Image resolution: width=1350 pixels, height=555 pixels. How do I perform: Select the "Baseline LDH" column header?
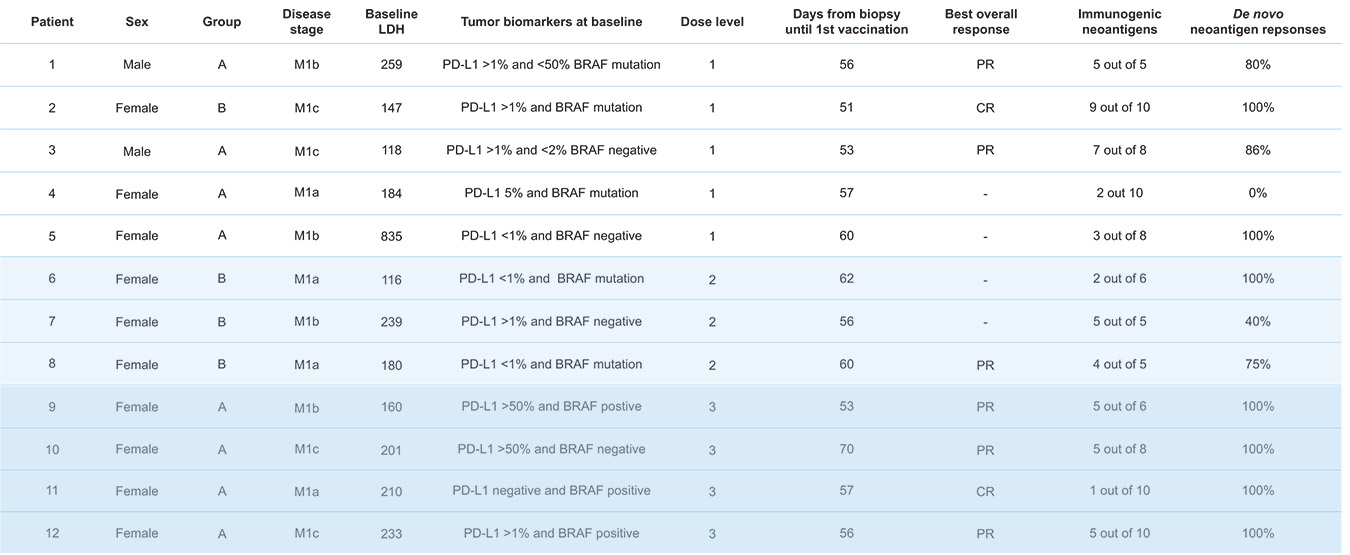391,22
